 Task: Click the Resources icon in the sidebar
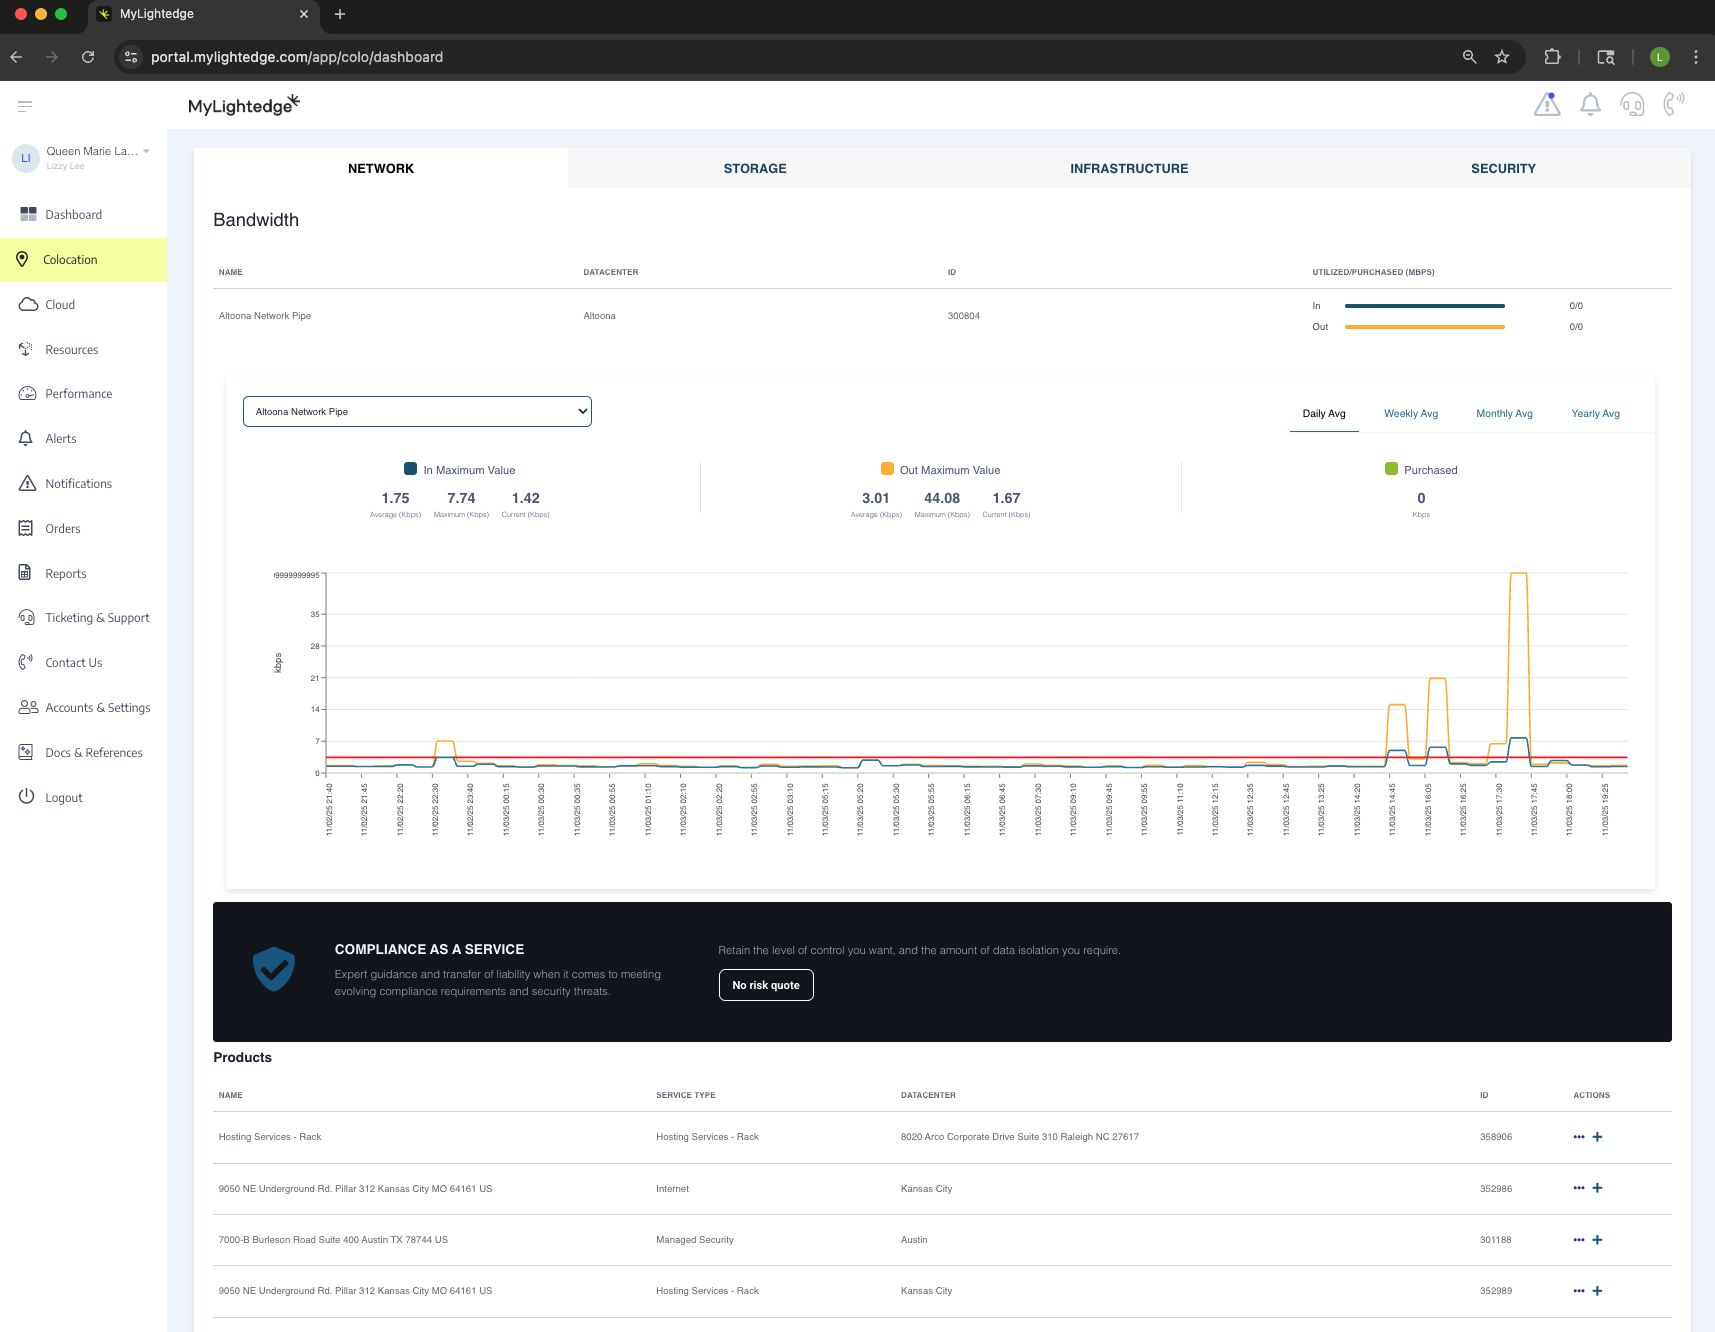click(x=27, y=349)
